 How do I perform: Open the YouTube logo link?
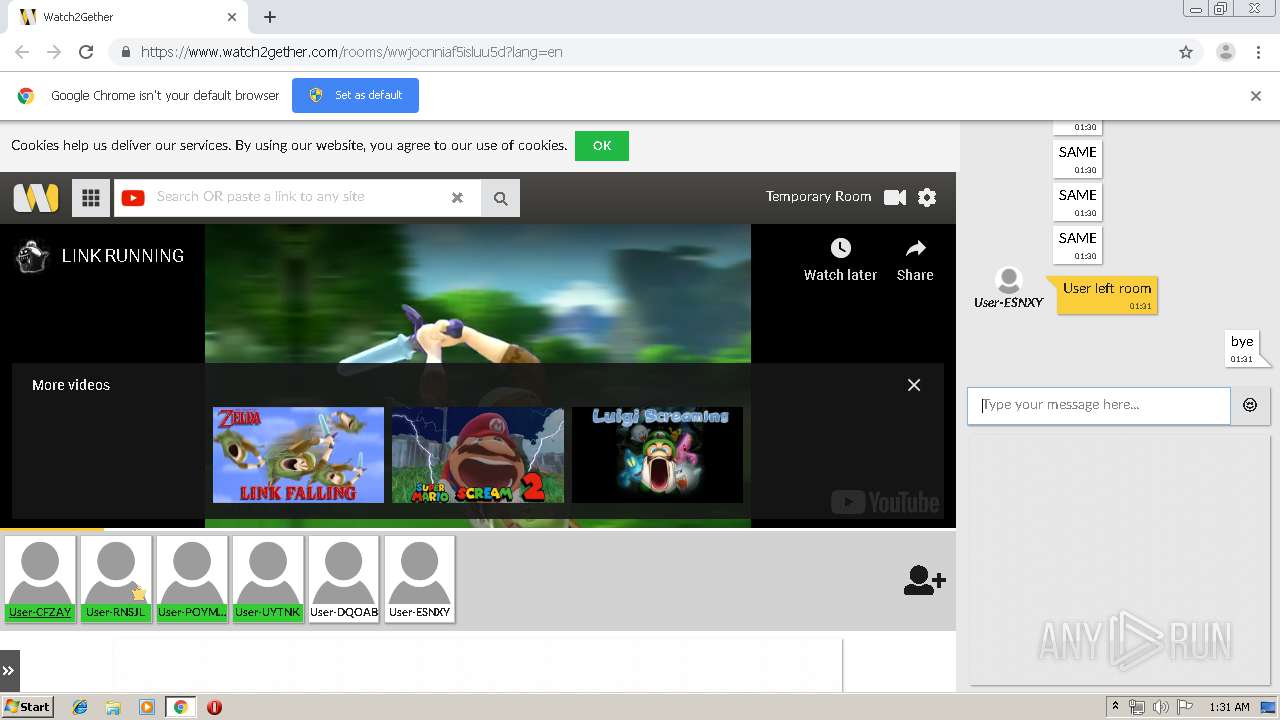885,502
